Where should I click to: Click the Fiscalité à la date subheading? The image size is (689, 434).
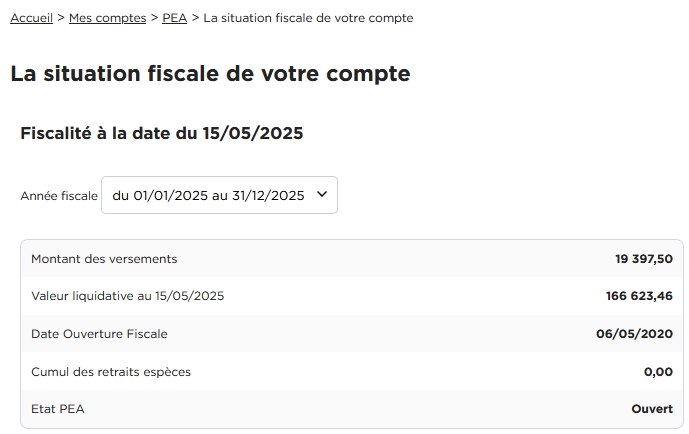pyautogui.click(x=161, y=133)
